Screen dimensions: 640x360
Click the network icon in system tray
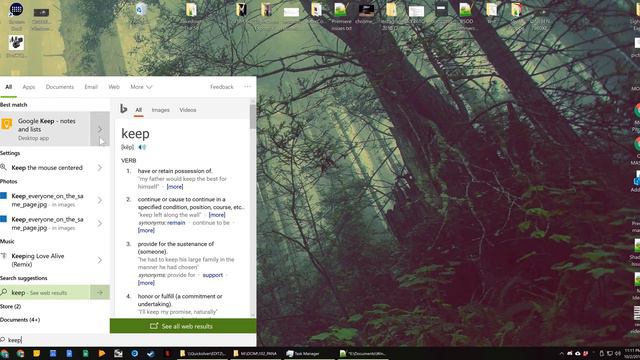pyautogui.click(x=610, y=353)
